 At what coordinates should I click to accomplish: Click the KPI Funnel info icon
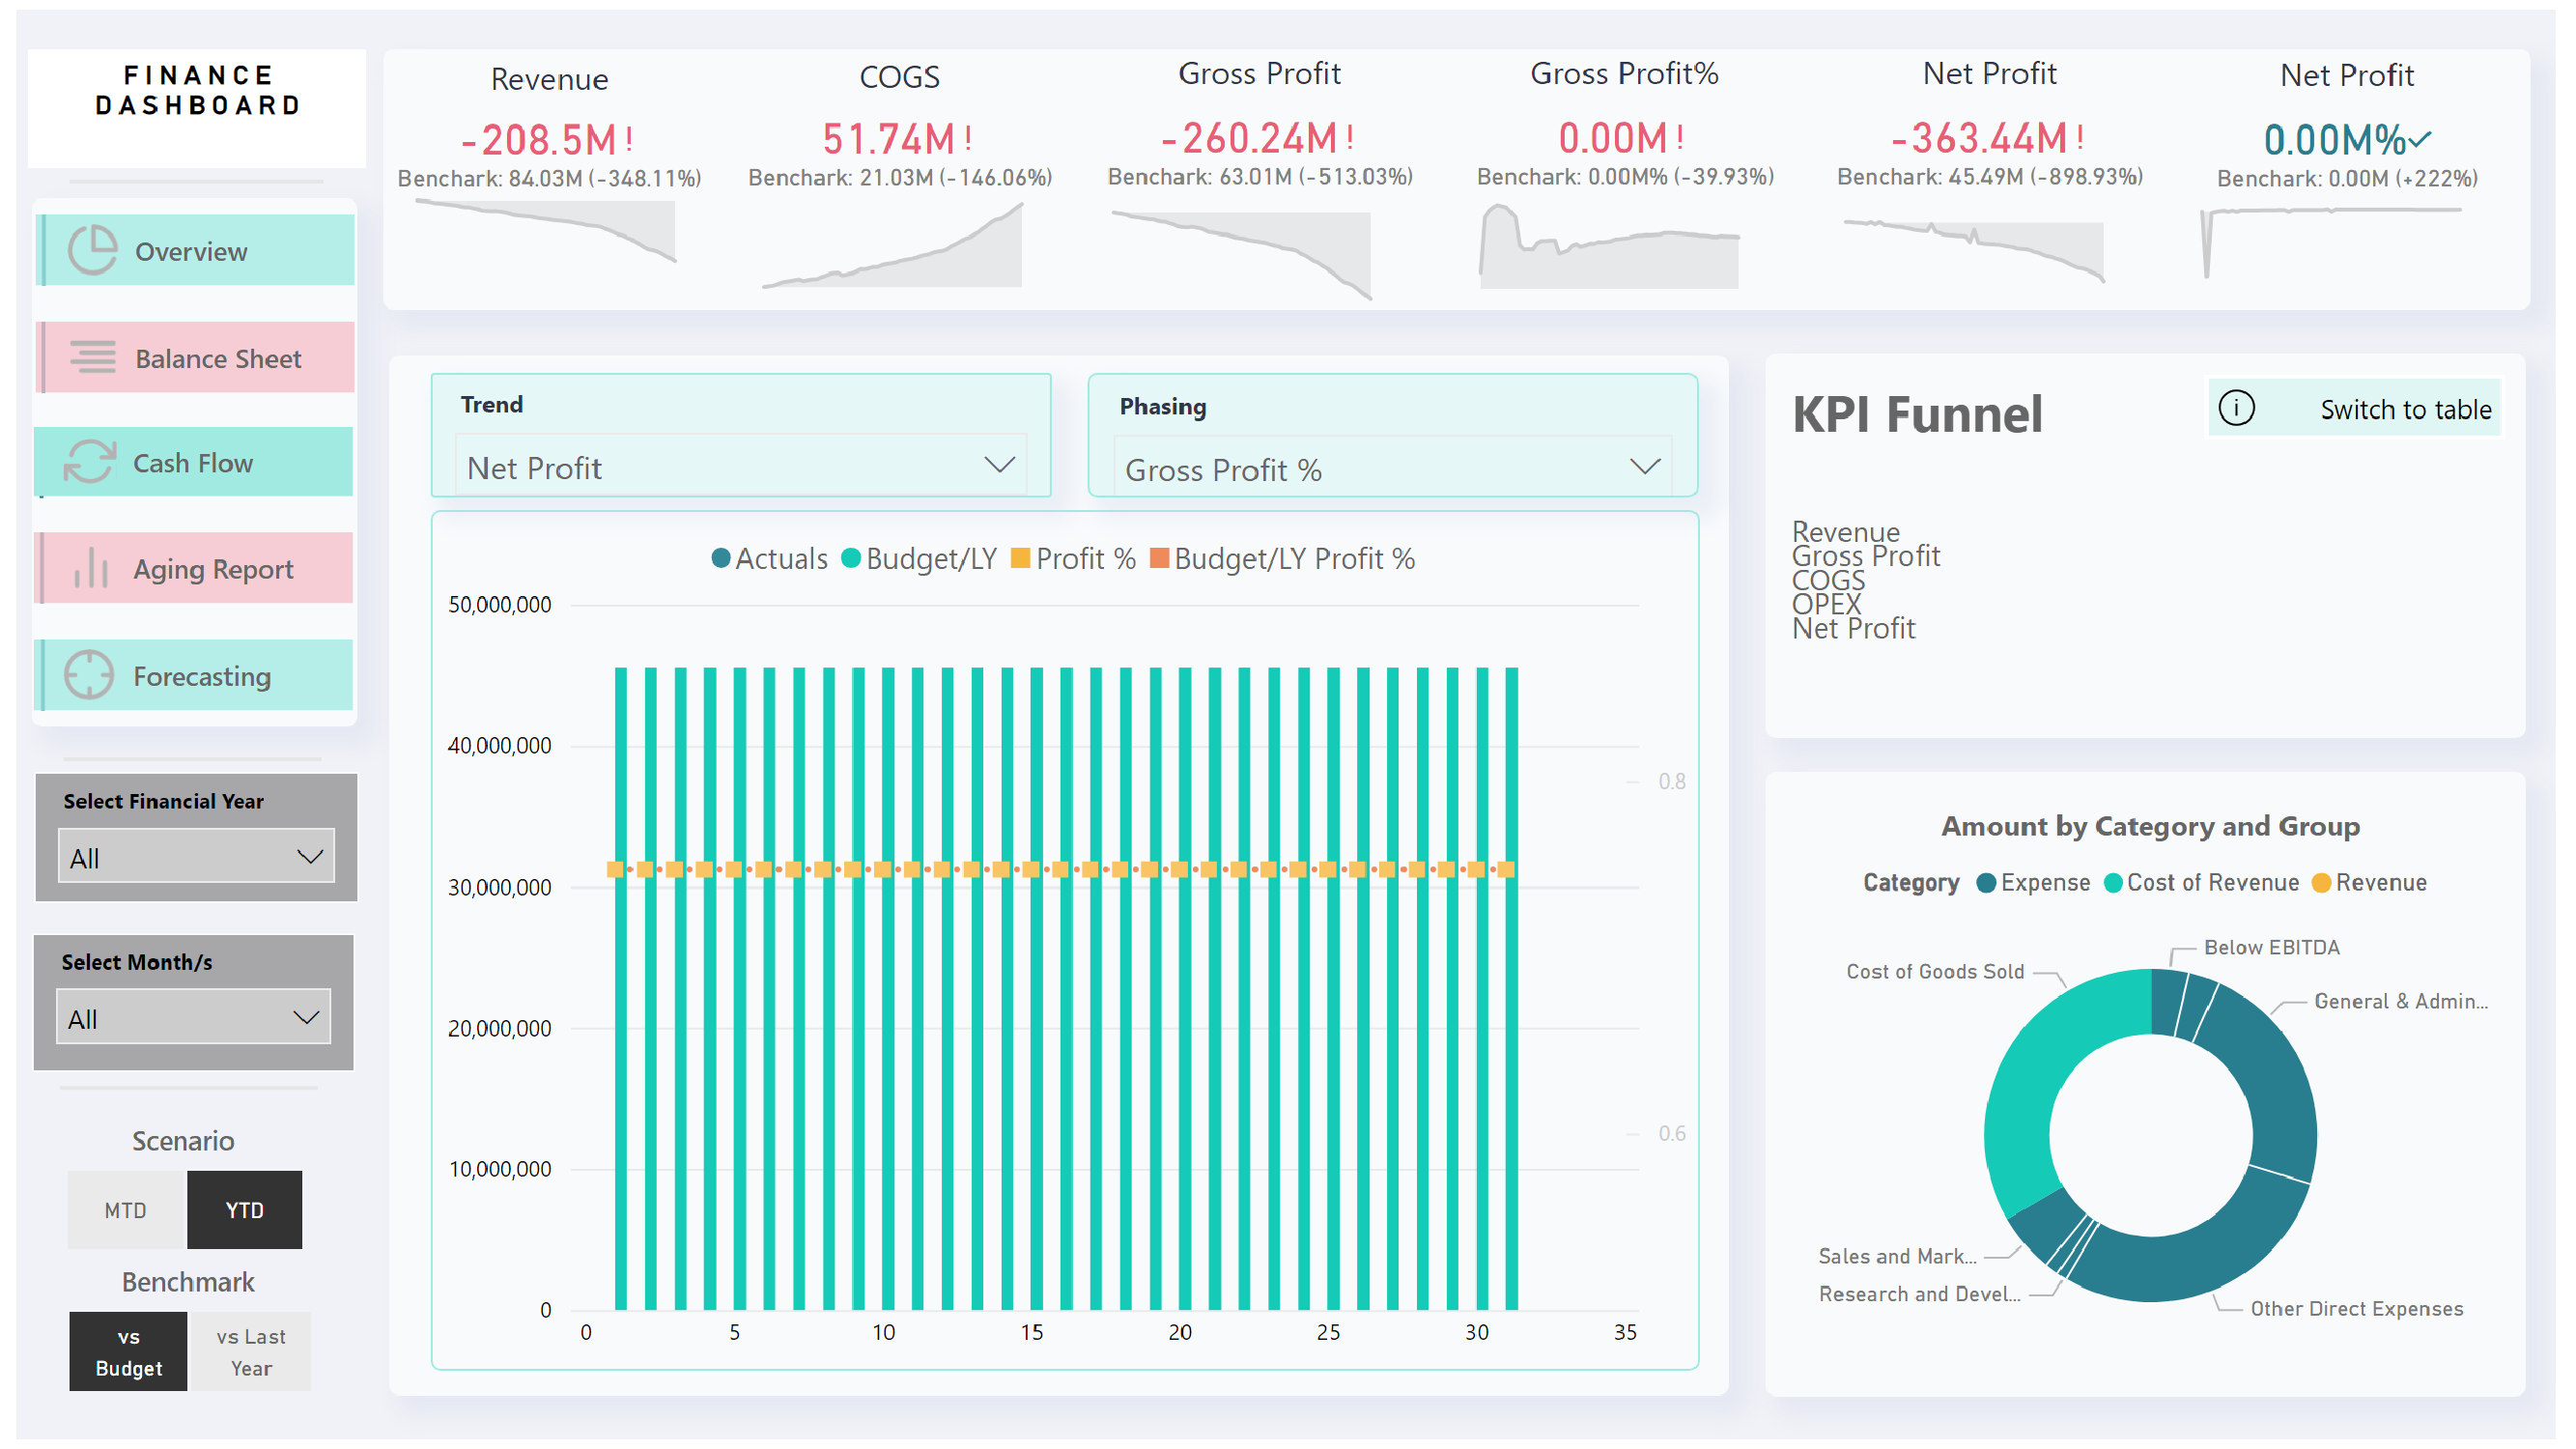(2237, 408)
